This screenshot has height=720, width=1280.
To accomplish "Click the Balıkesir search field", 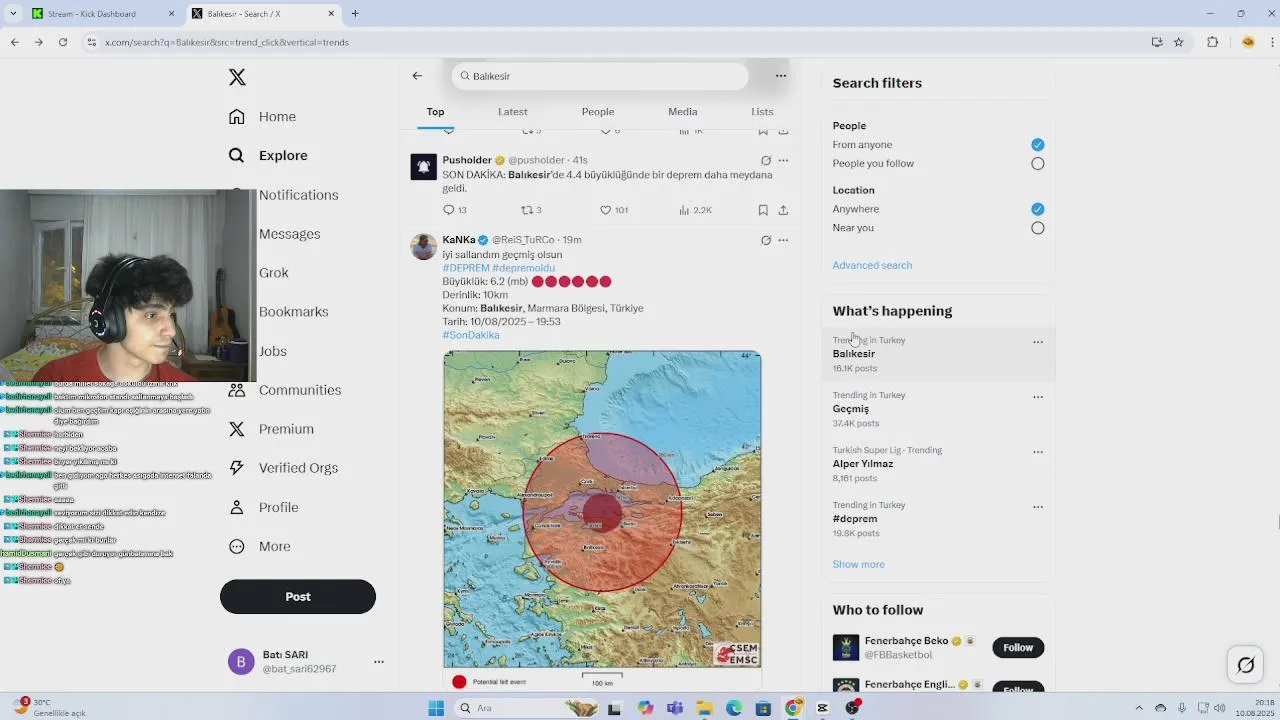I will [x=600, y=76].
